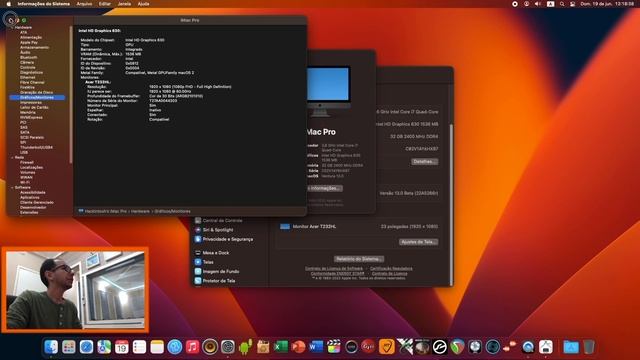This screenshot has height=360, width=640.
Task: Select Impressoras in hardware list
Action: coord(31,102)
